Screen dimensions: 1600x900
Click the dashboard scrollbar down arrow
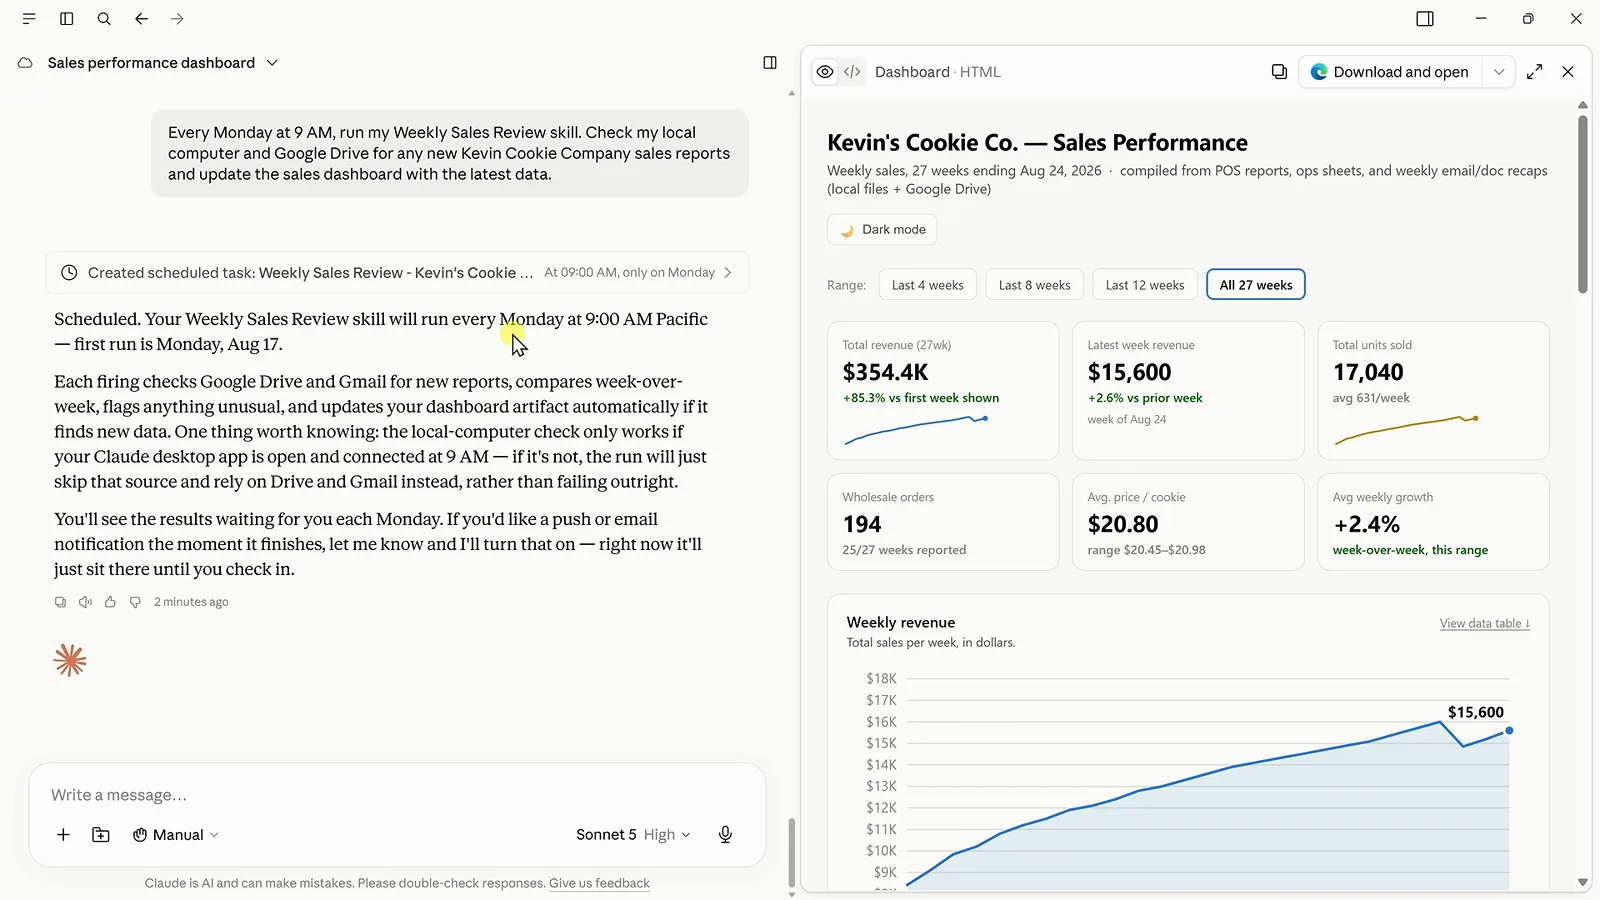(x=1583, y=882)
